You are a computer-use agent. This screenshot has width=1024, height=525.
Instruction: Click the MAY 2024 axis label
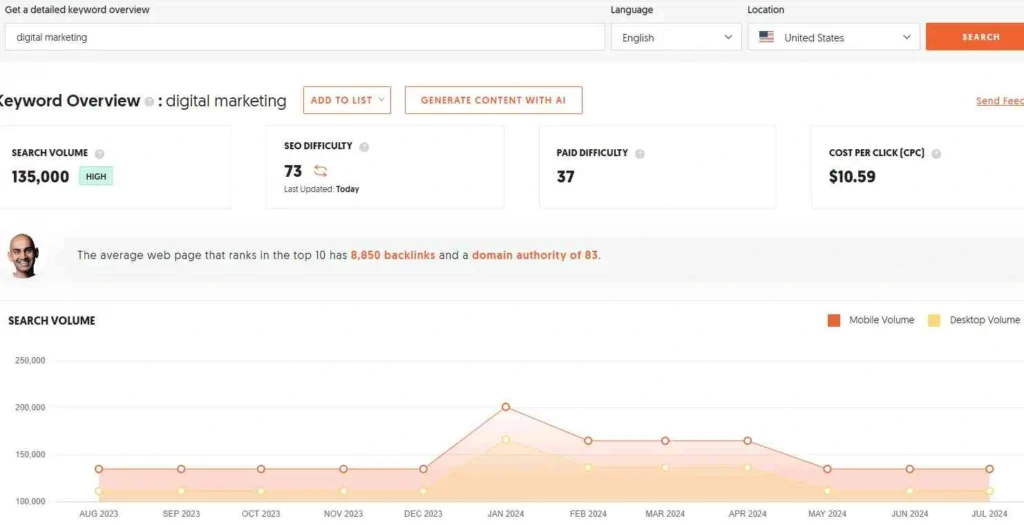(827, 514)
